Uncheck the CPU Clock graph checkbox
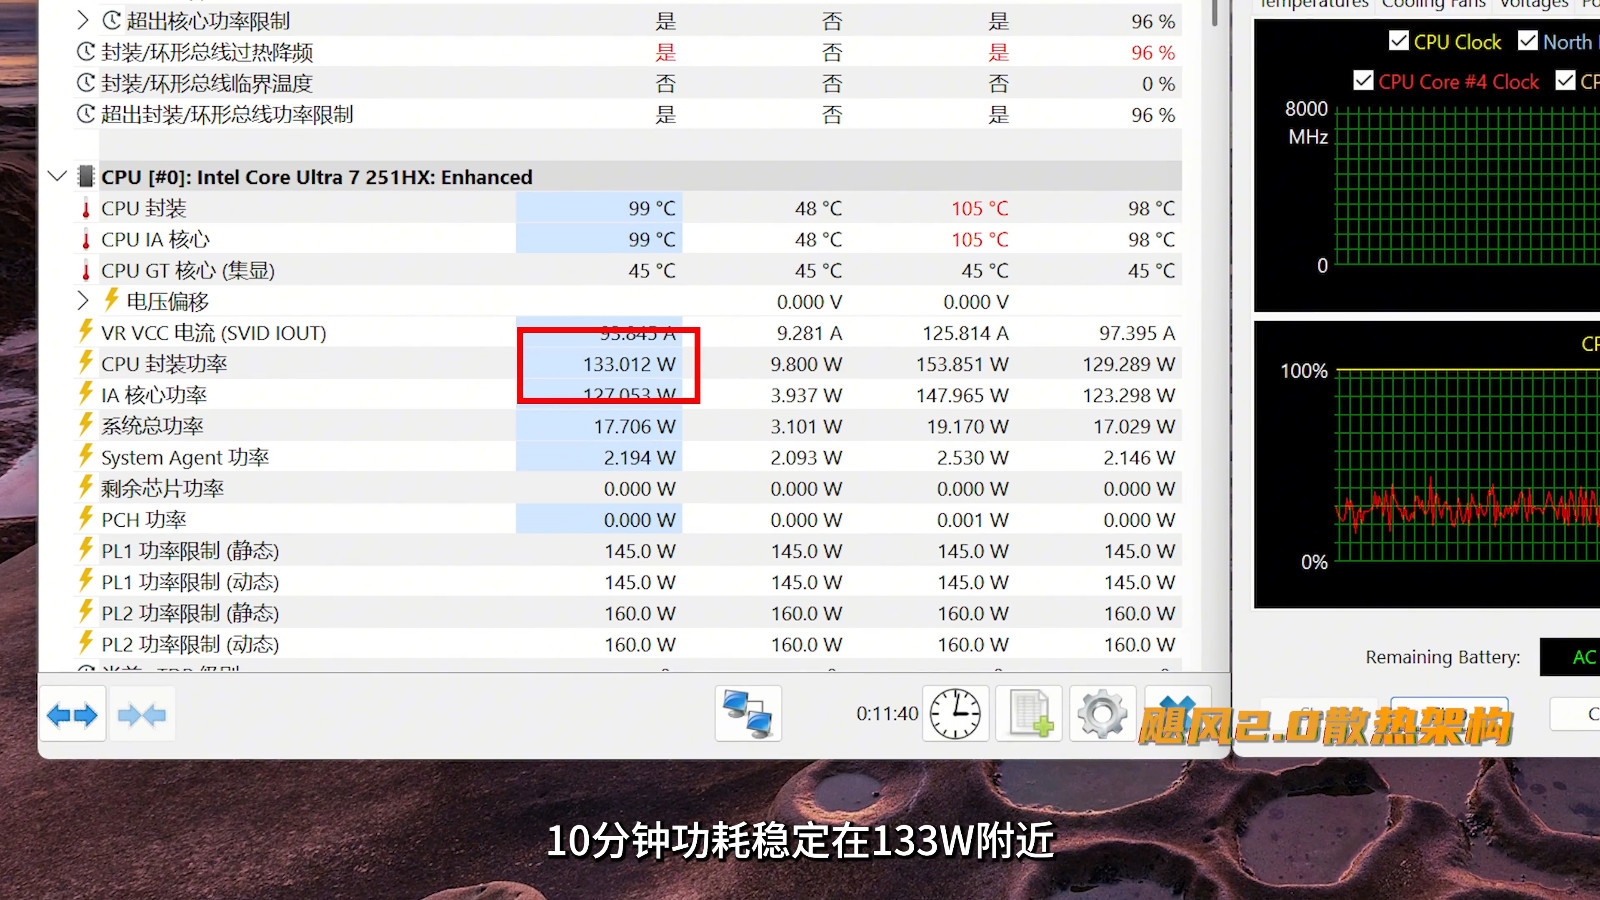Image resolution: width=1600 pixels, height=900 pixels. 1399,41
